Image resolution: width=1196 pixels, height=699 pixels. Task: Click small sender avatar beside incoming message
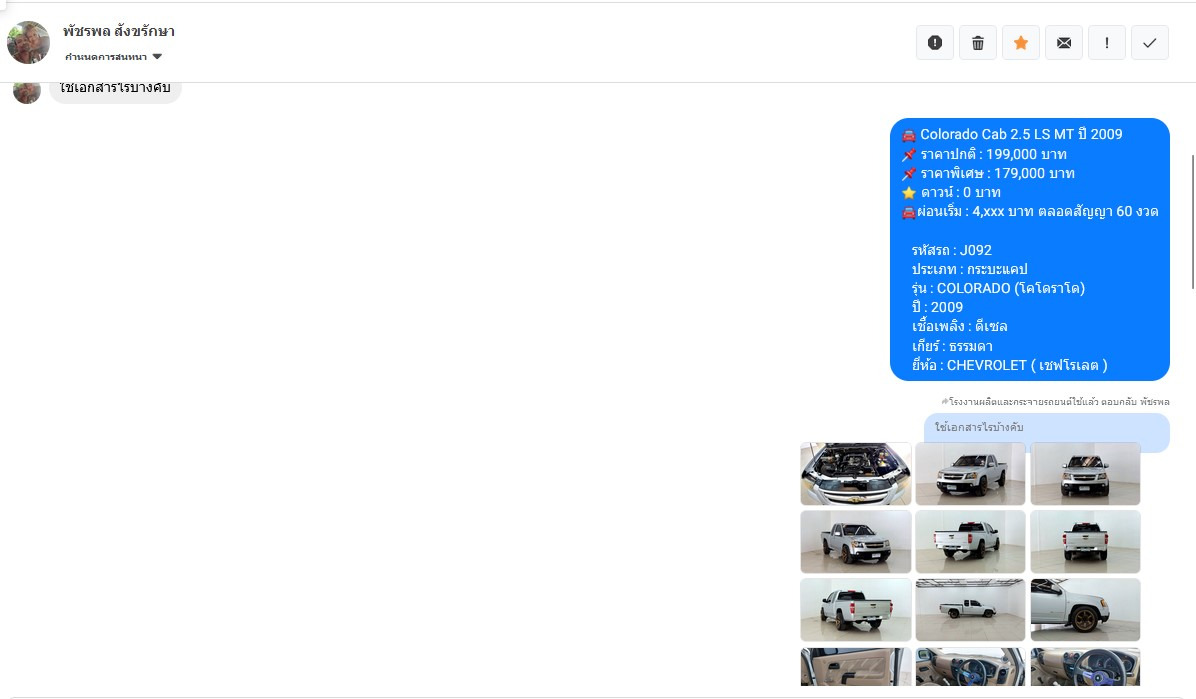27,92
